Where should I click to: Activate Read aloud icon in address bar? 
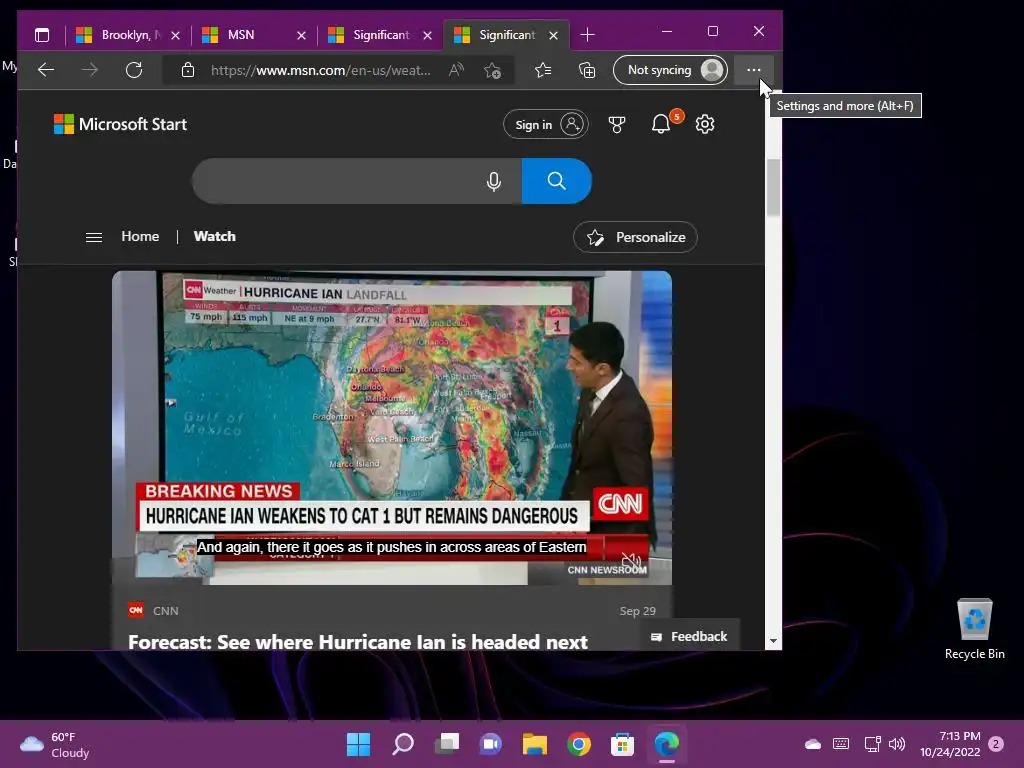coord(456,70)
